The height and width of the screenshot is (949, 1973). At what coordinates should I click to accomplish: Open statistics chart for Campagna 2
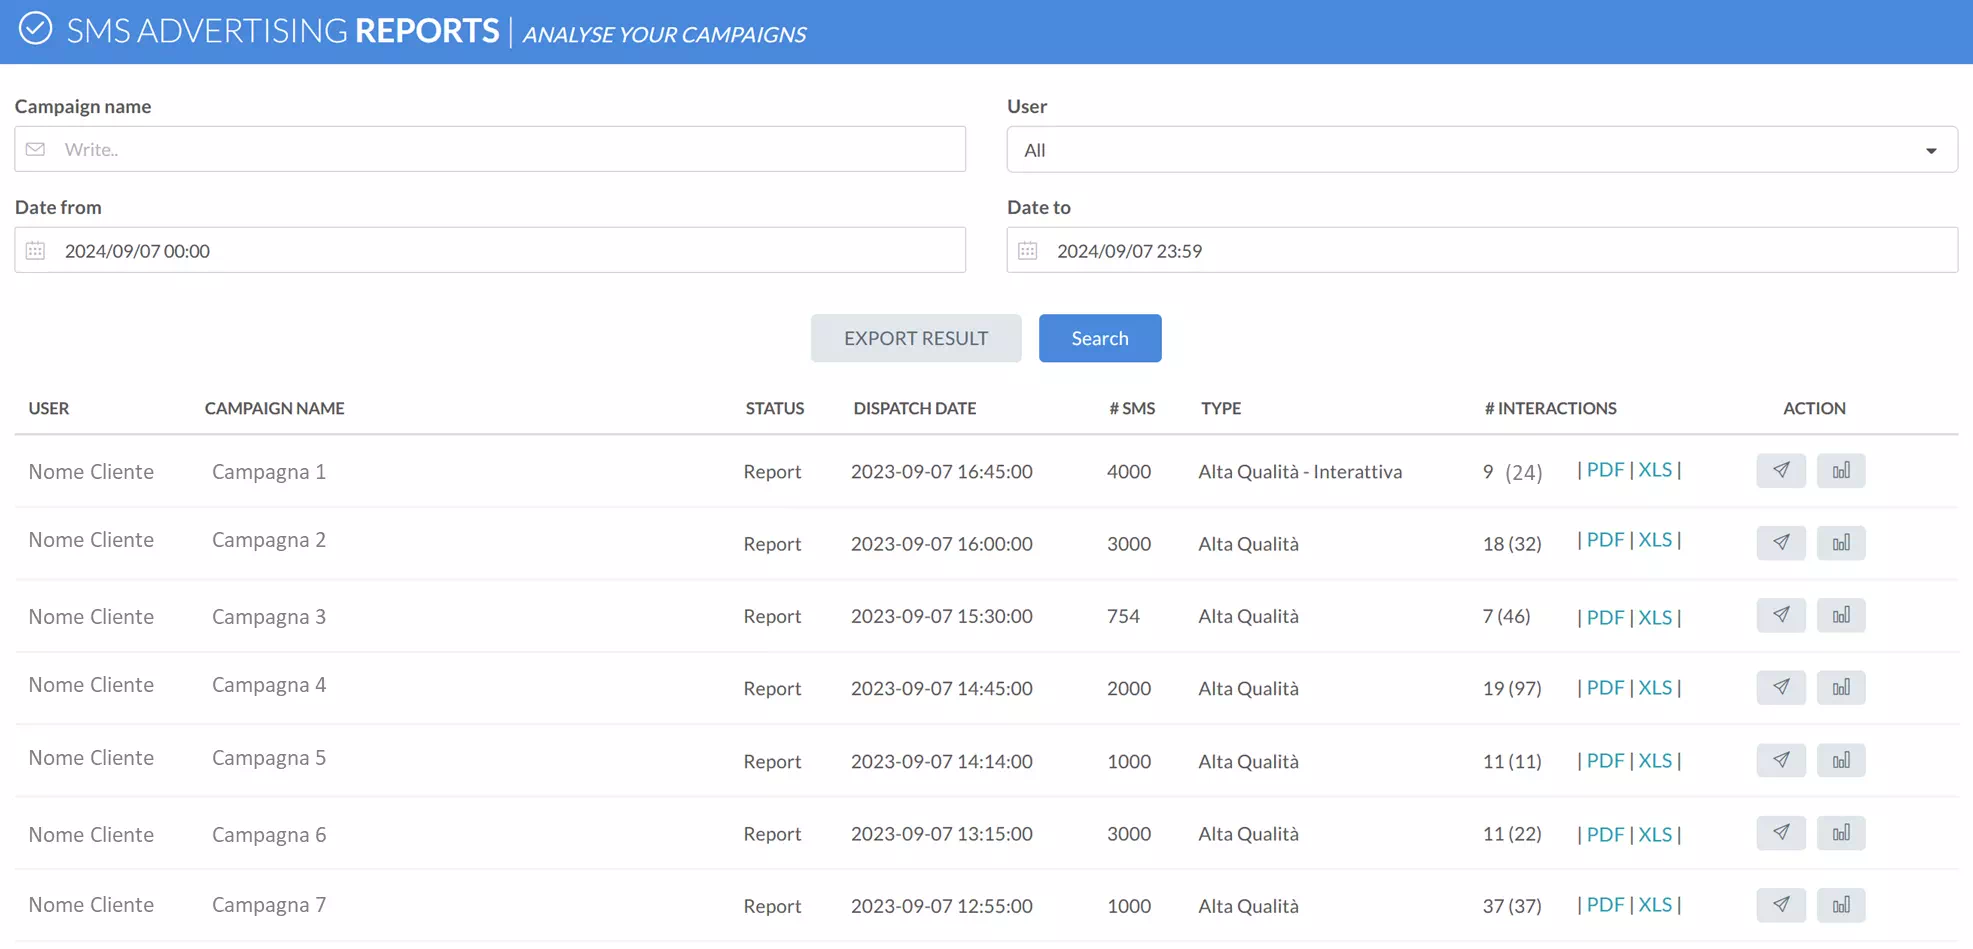coord(1841,542)
